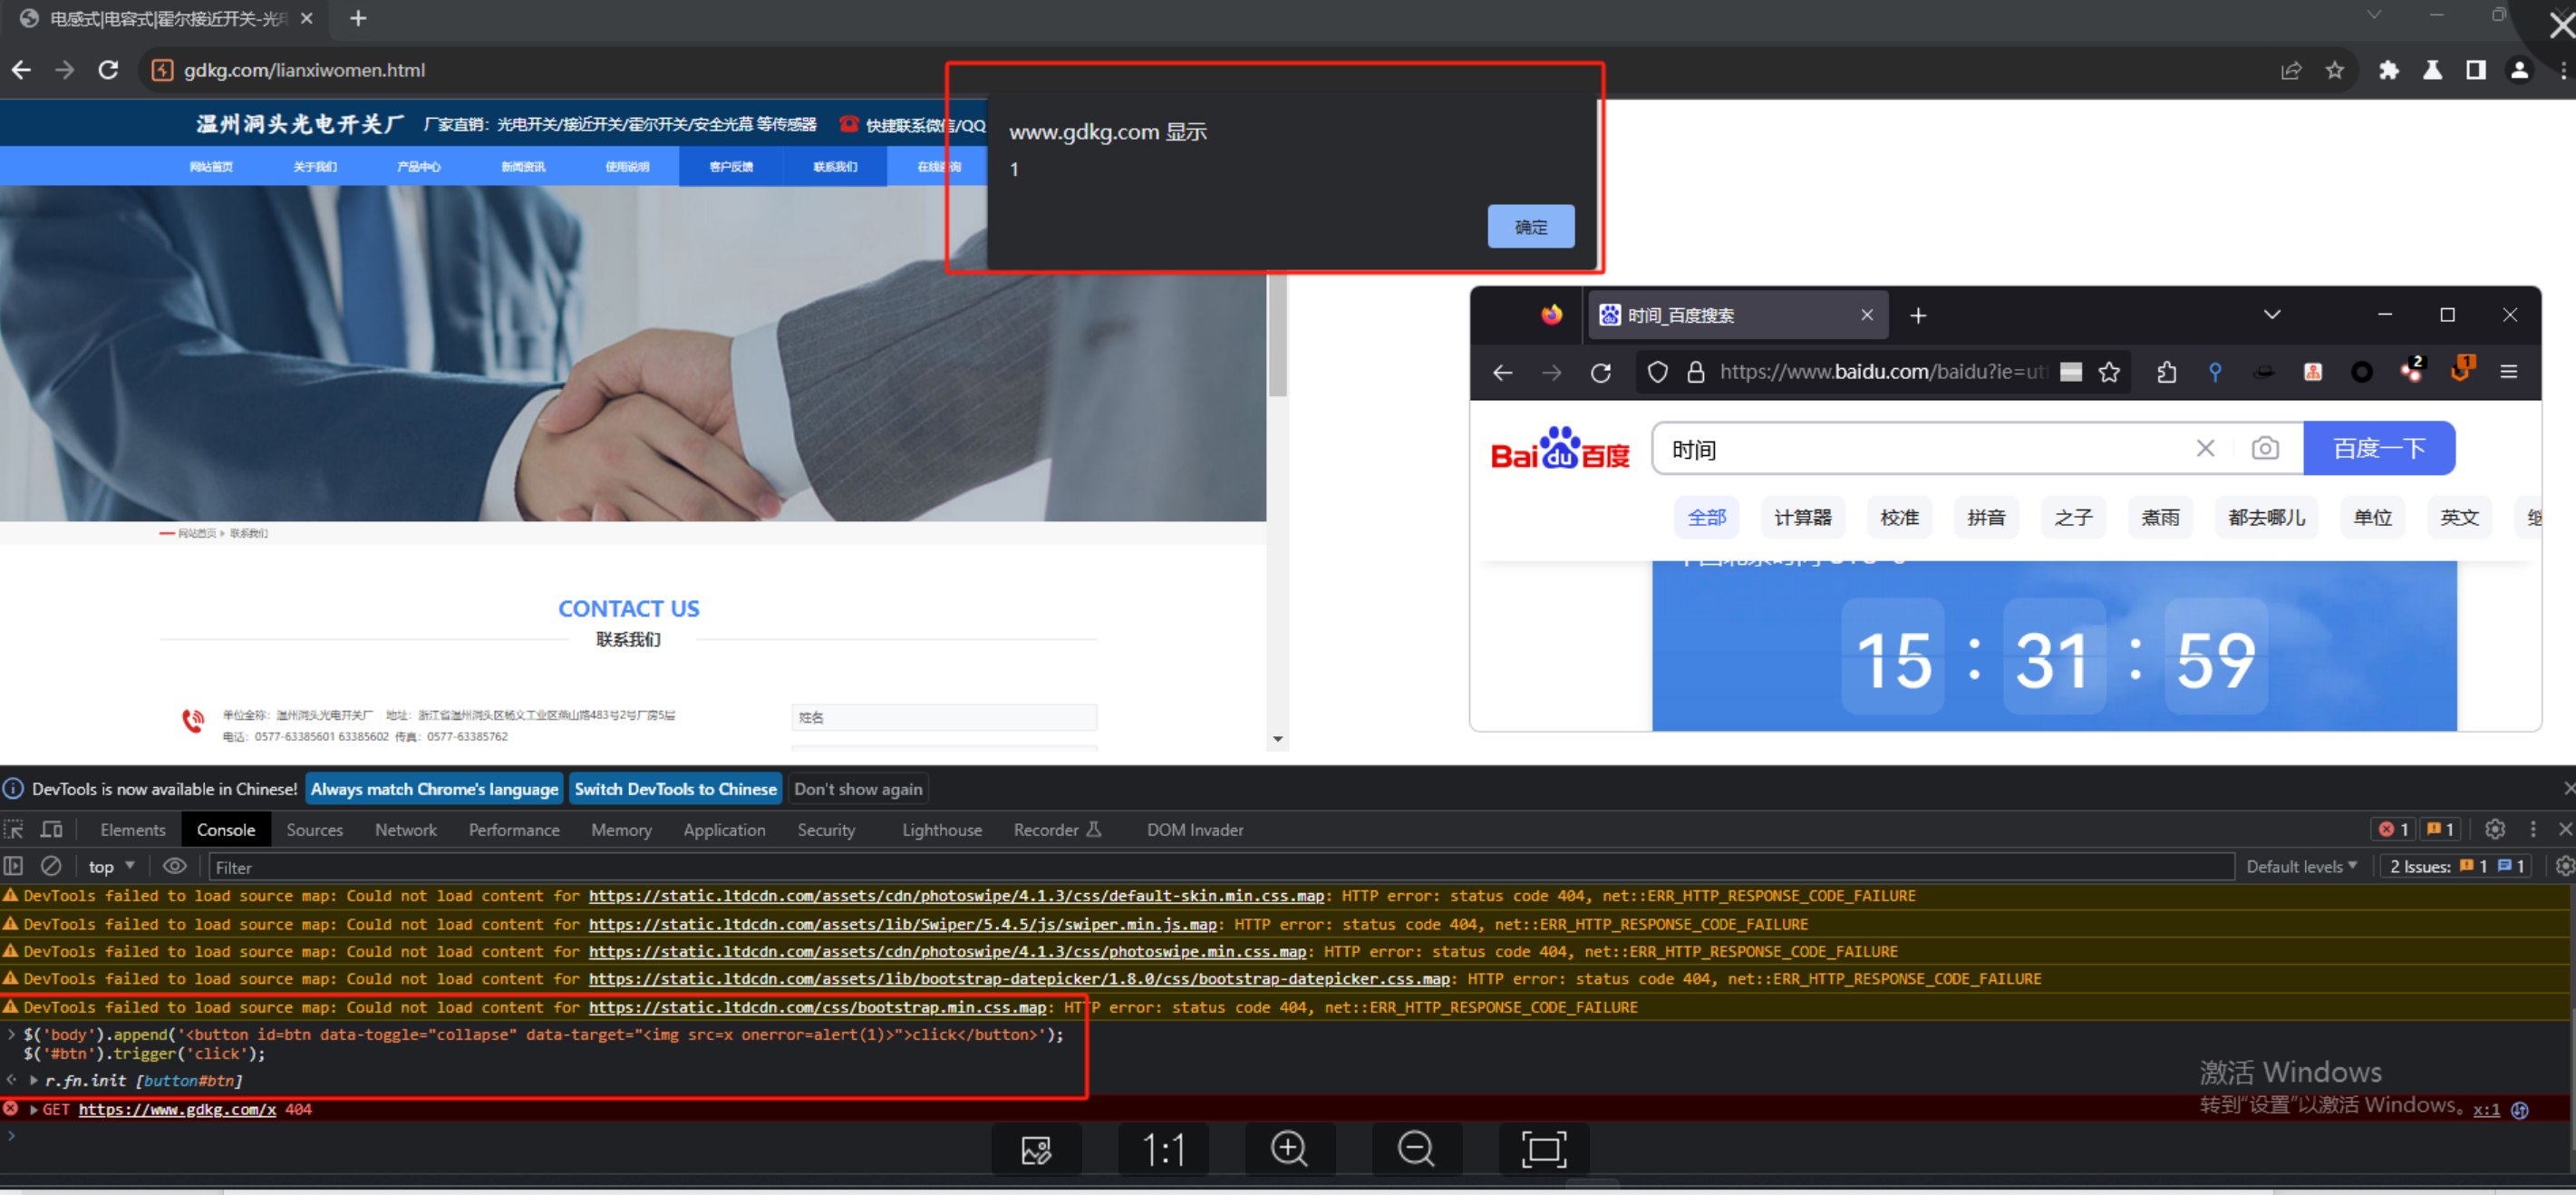The width and height of the screenshot is (2576, 1195).
Task: Switch to the Network tab in DevTools
Action: point(405,829)
